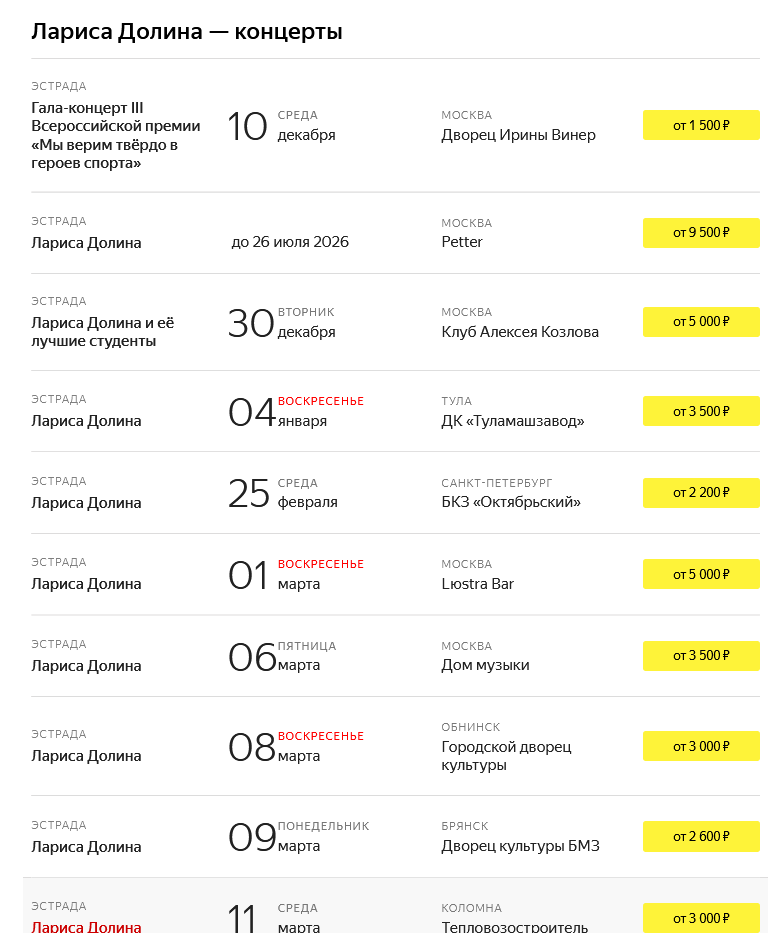Click venue Клуб Алексея Козлова
This screenshot has width=773, height=933.
pyautogui.click(x=520, y=332)
